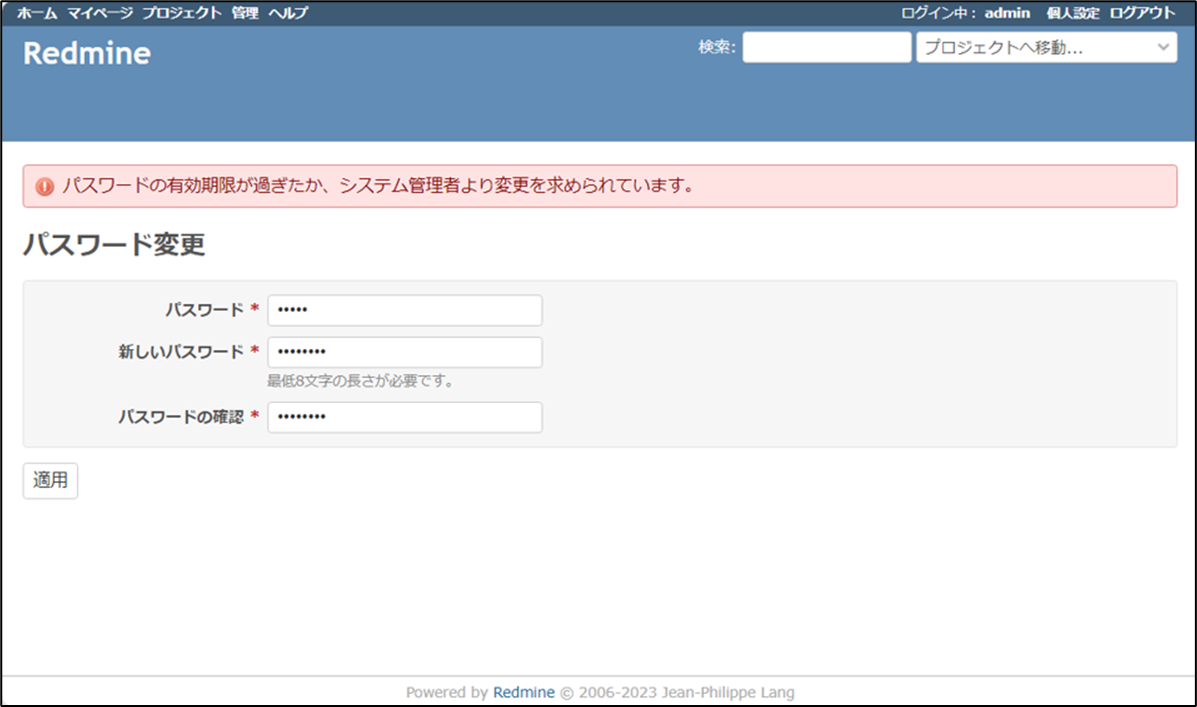
Task: Click the パスワードの確認 confirmation field
Action: coord(404,417)
